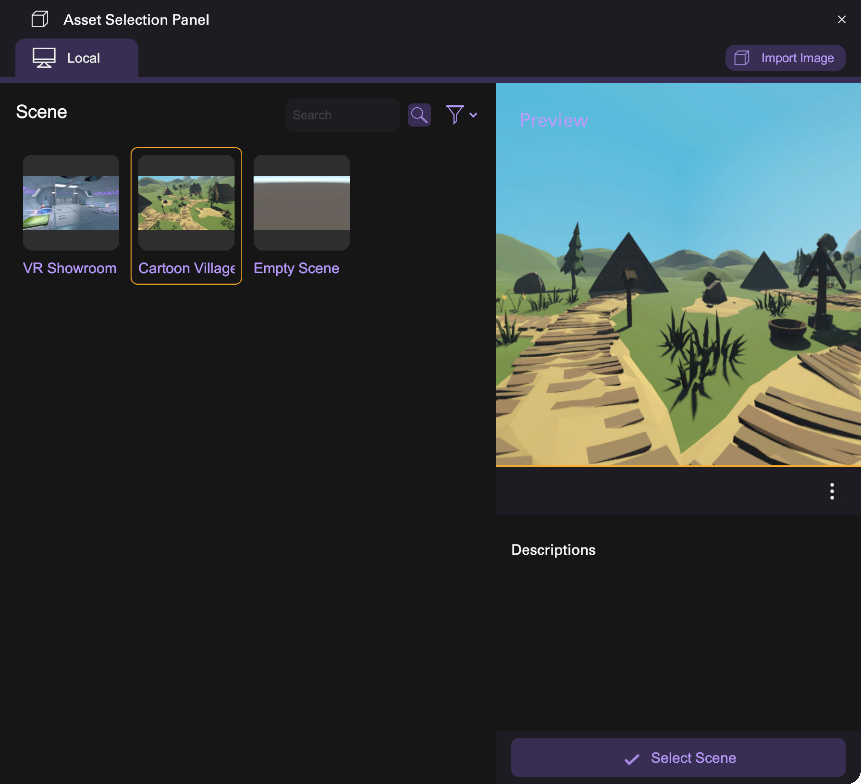861x784 pixels.
Task: Expand the filter dropdown chevron
Action: click(x=473, y=115)
